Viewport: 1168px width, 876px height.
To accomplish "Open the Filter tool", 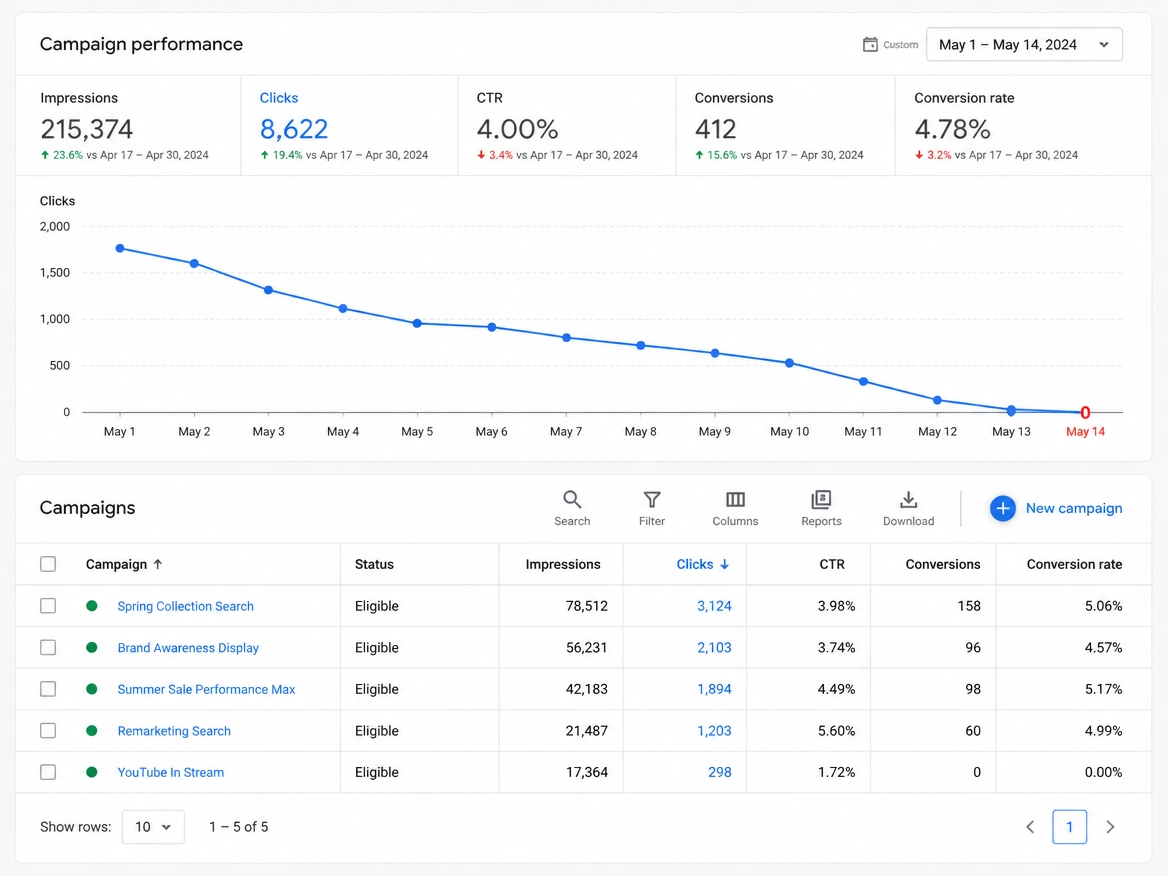I will click(652, 508).
